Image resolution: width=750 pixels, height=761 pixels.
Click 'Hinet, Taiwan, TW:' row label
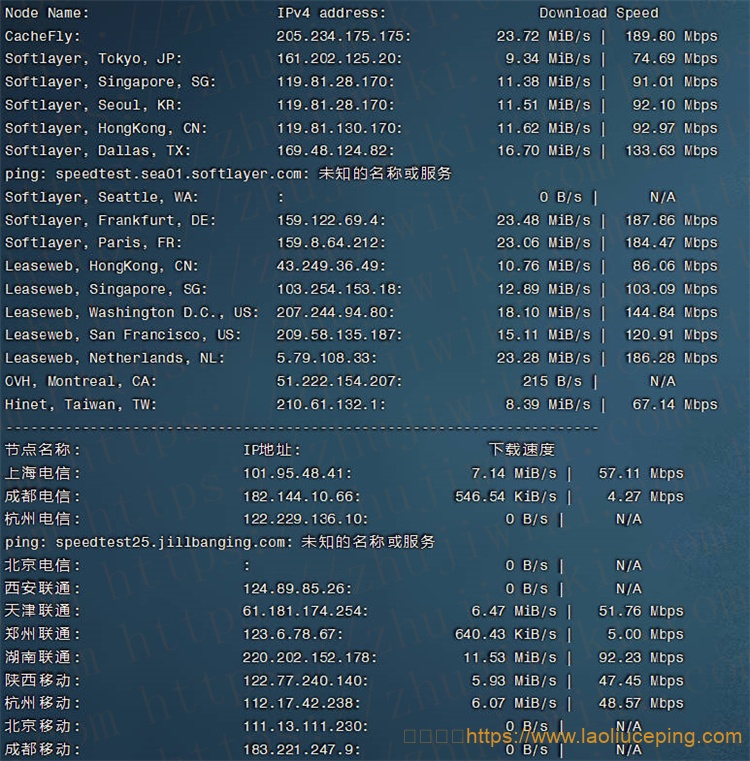click(81, 405)
